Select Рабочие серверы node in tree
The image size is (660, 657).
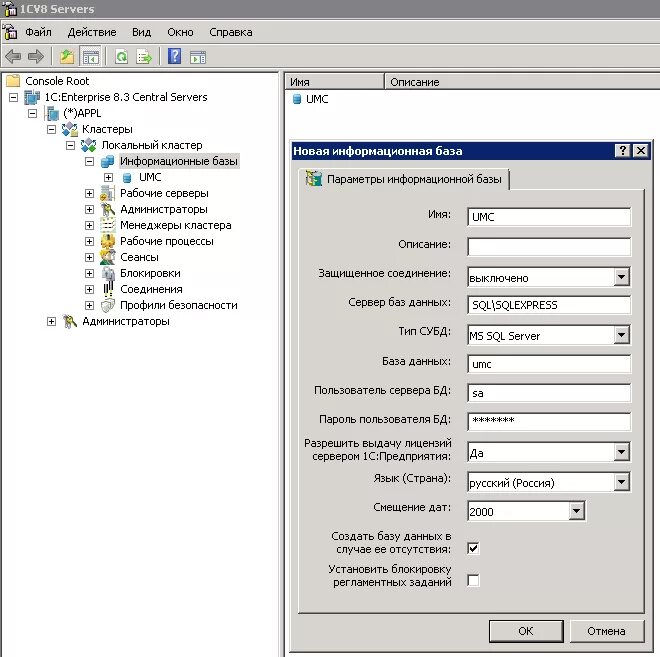pyautogui.click(x=164, y=193)
